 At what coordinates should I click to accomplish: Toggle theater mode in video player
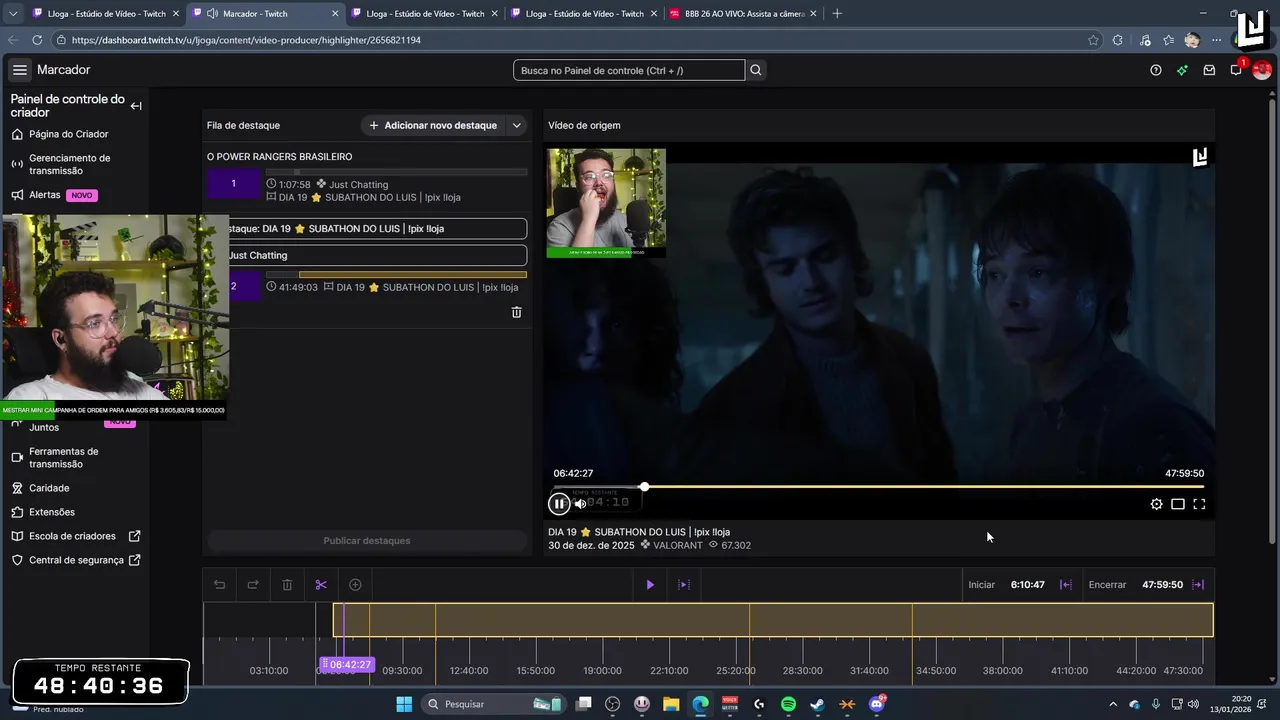pos(1178,504)
